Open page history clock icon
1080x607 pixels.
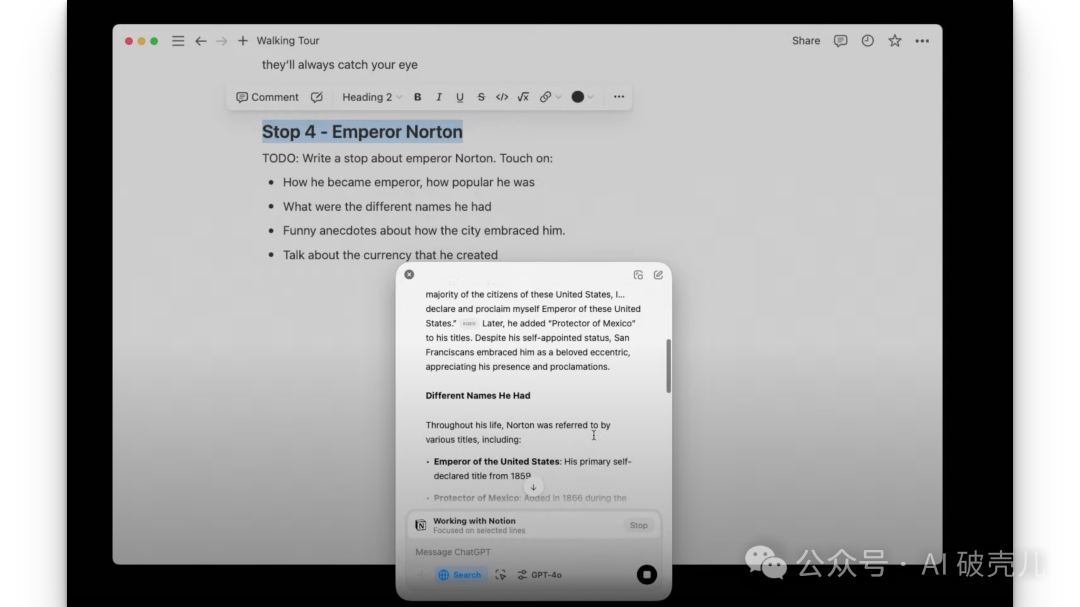(x=868, y=41)
